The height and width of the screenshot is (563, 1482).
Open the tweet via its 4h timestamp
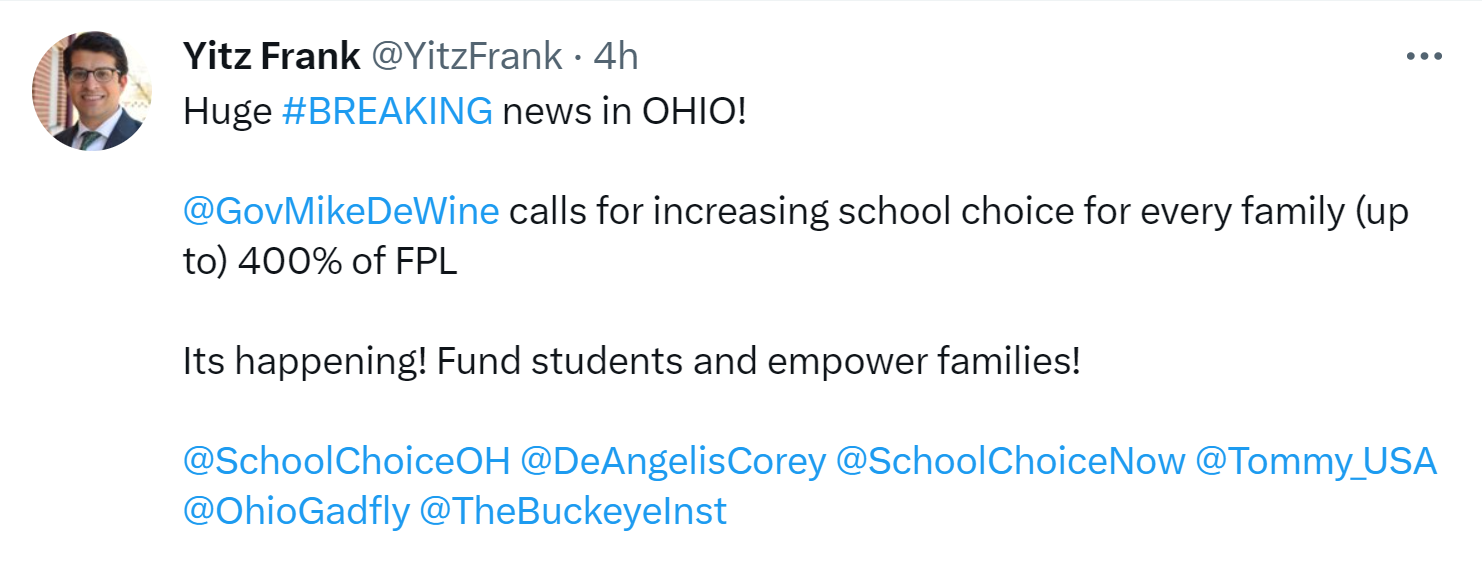pyautogui.click(x=615, y=57)
